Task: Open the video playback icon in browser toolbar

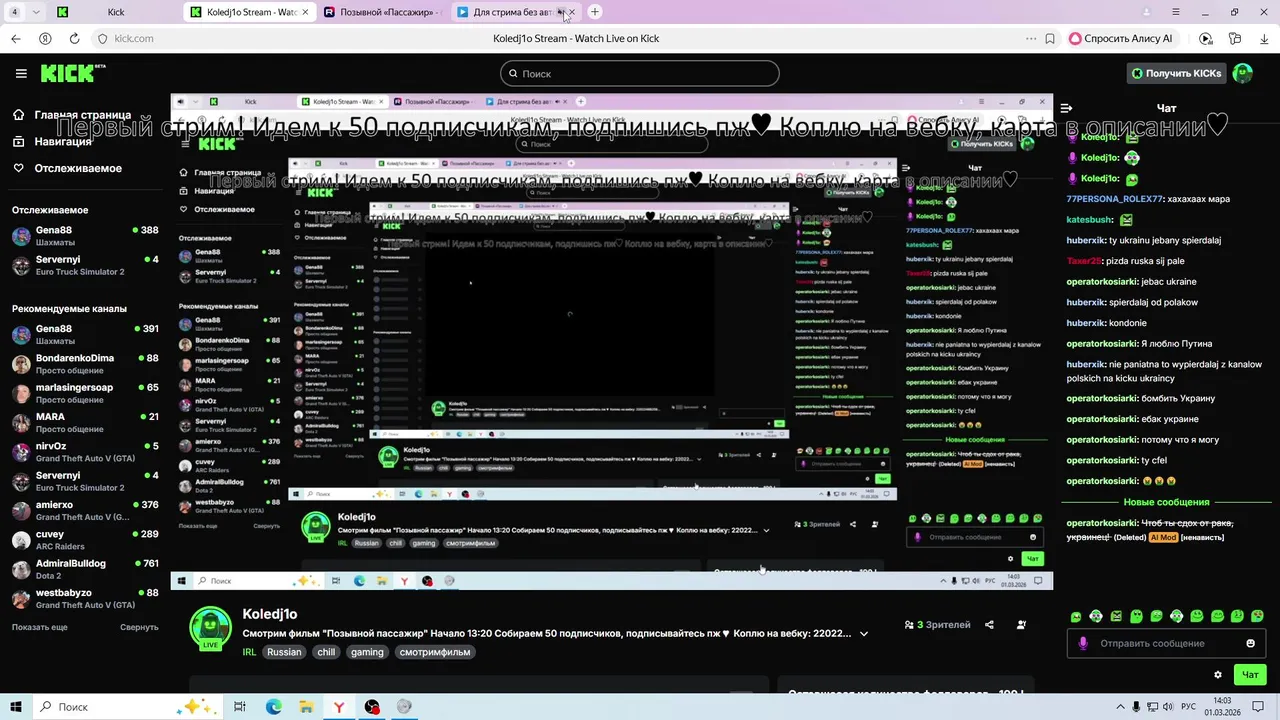Action: (x=1206, y=38)
